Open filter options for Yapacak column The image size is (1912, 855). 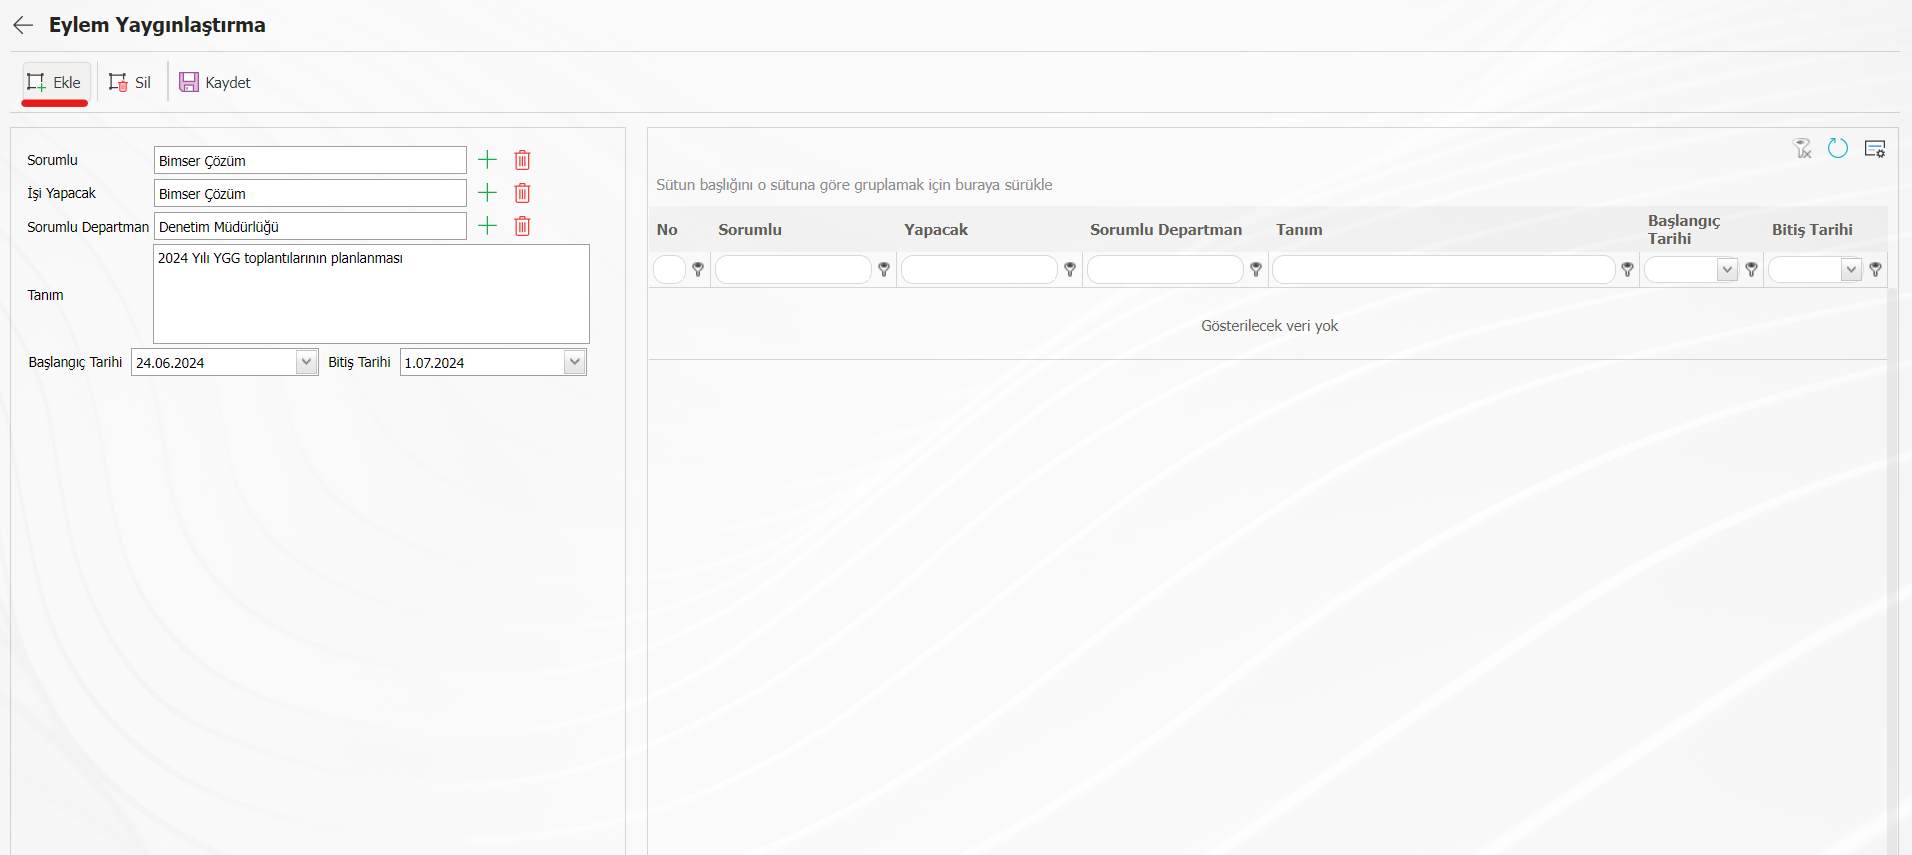click(1070, 269)
